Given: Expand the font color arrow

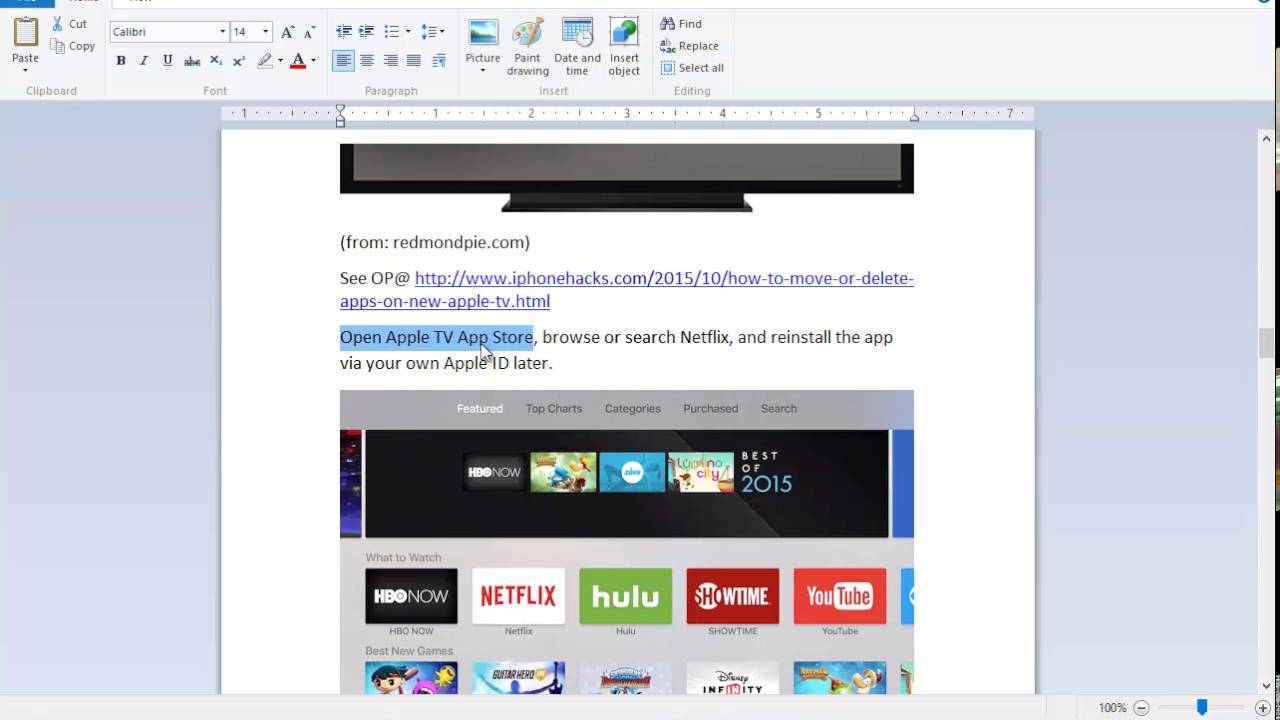Looking at the screenshot, I should click(313, 61).
